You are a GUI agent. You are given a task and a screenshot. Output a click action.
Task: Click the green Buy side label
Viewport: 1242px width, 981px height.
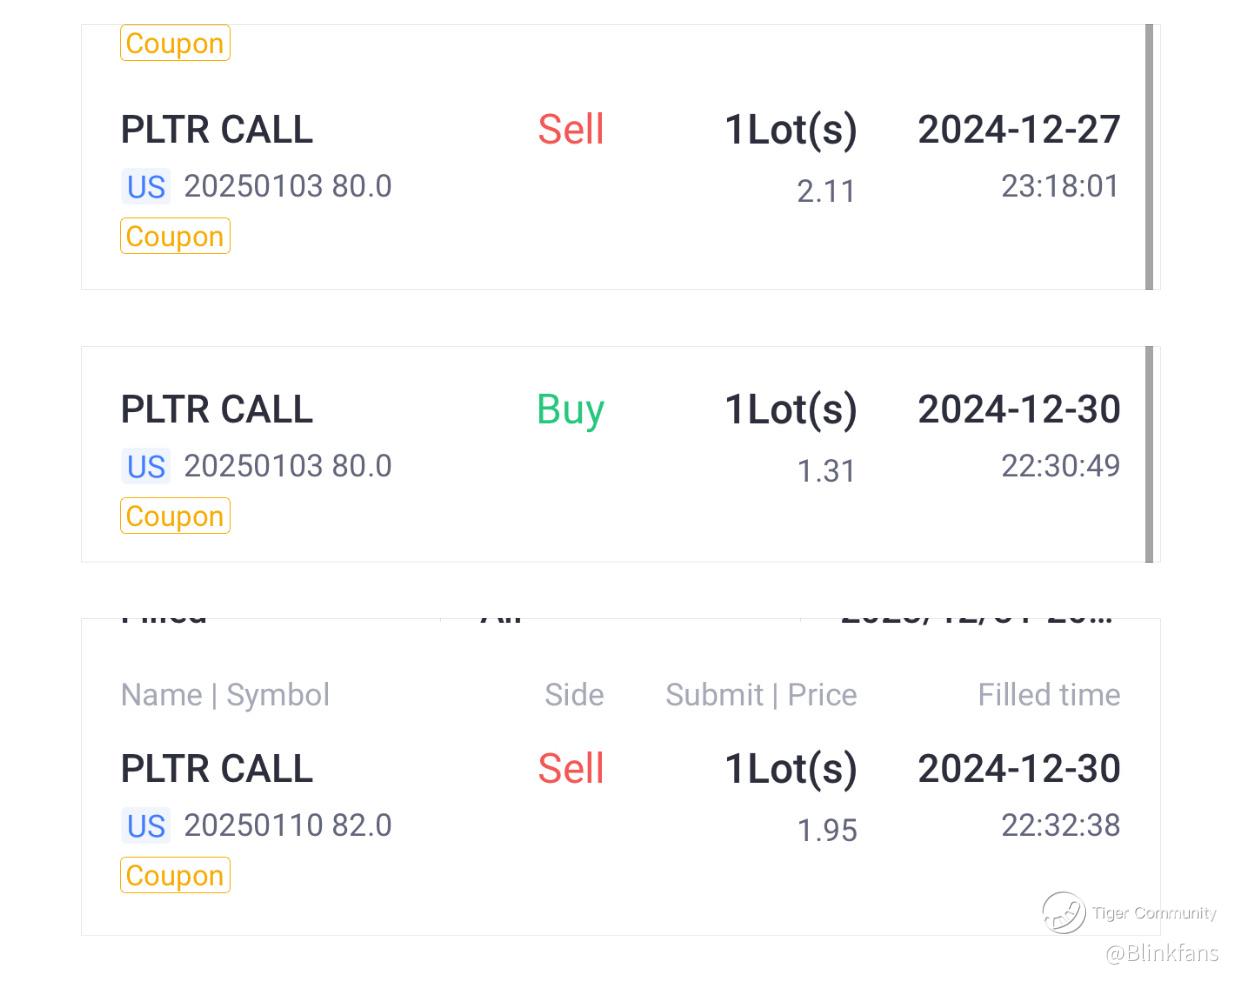click(570, 410)
